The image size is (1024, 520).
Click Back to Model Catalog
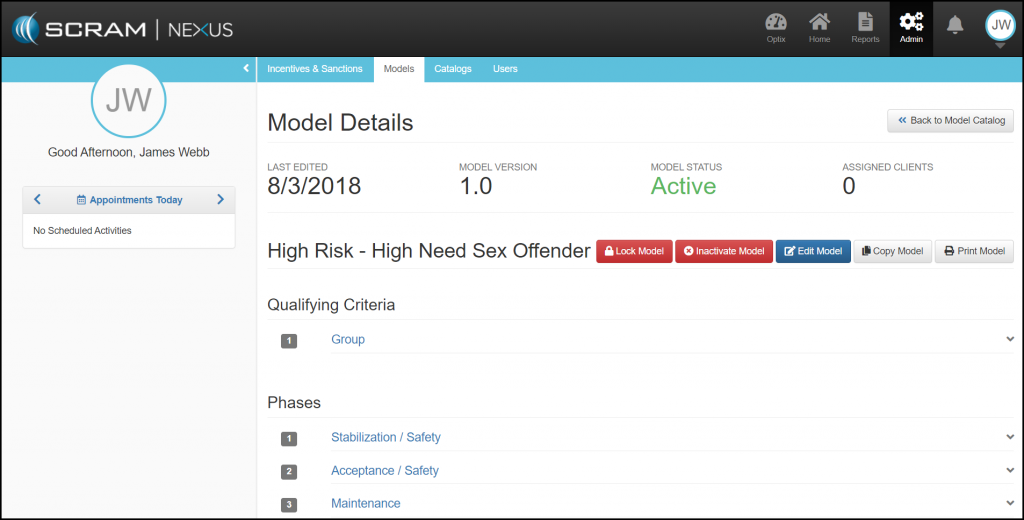(x=951, y=120)
